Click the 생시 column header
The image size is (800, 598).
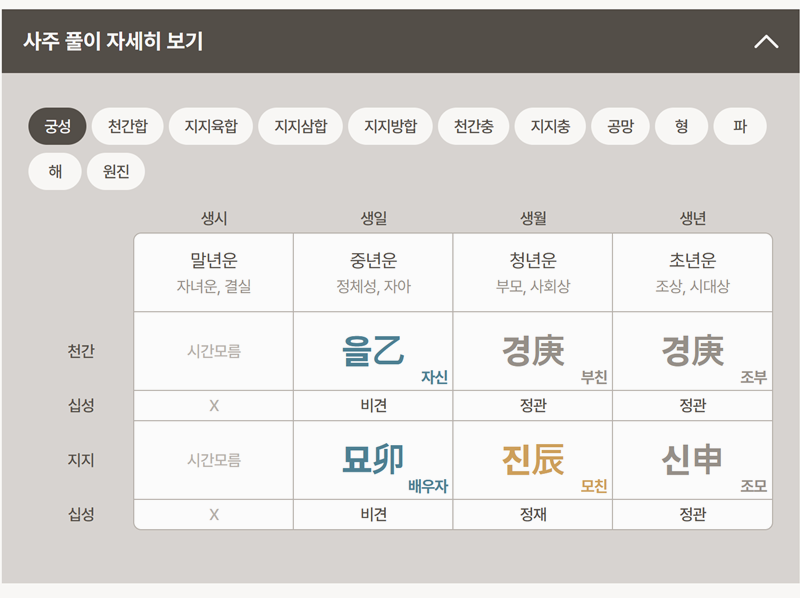click(x=214, y=218)
